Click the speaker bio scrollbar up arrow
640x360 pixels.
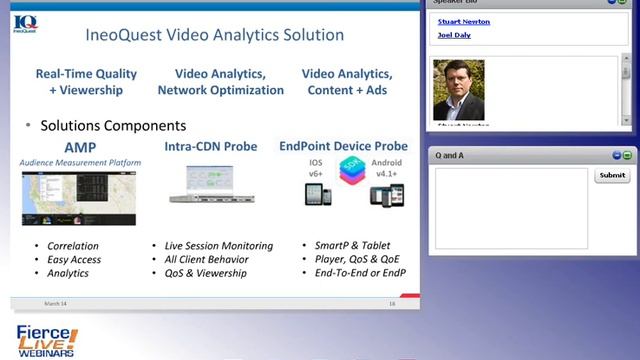coord(626,58)
